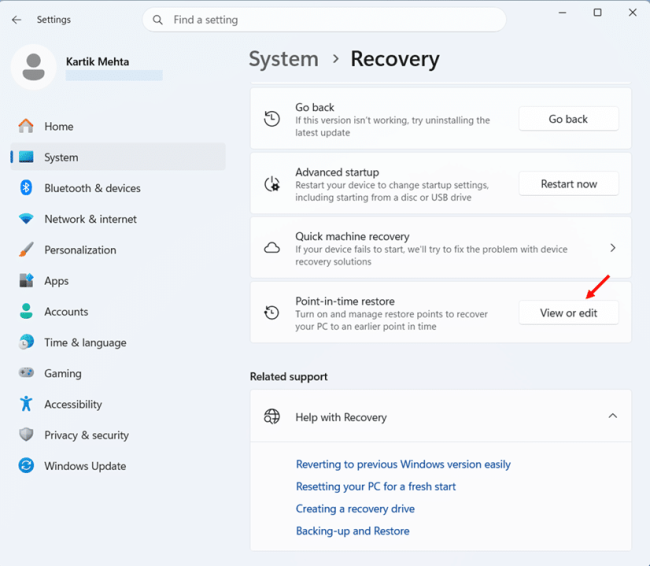The image size is (650, 566).
Task: Click the Restart now button
Action: (568, 184)
